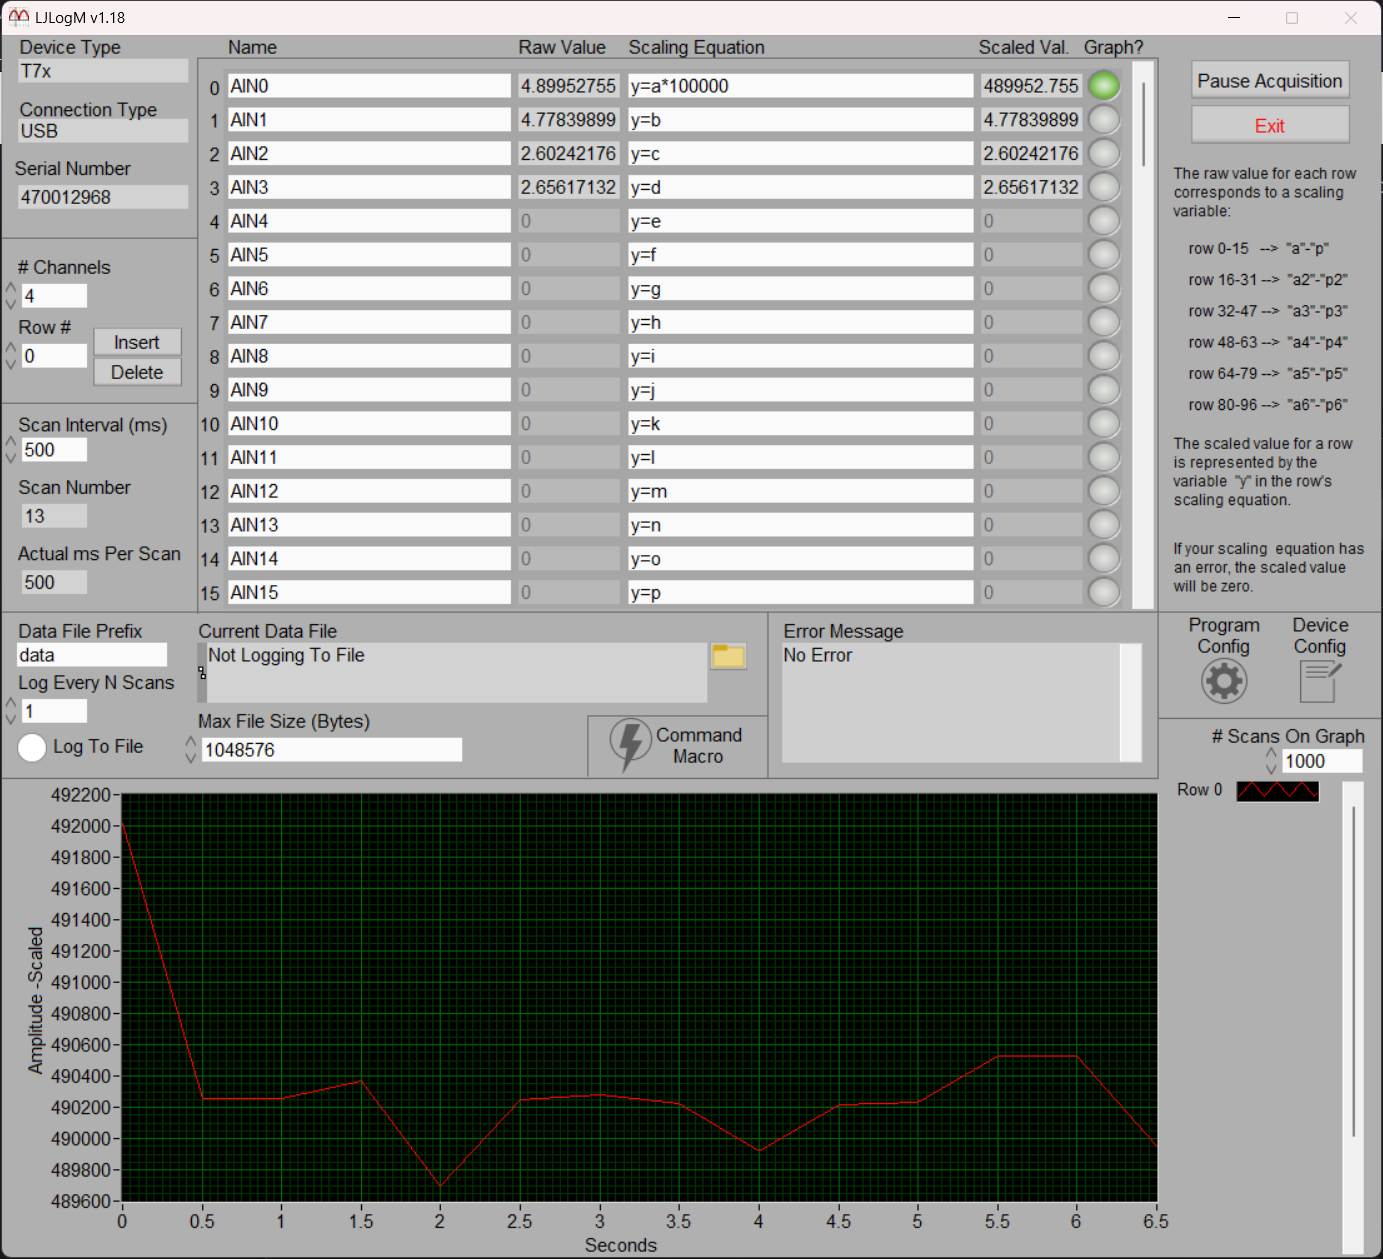
Task: Click the Command Macro lightning icon
Action: tap(630, 745)
